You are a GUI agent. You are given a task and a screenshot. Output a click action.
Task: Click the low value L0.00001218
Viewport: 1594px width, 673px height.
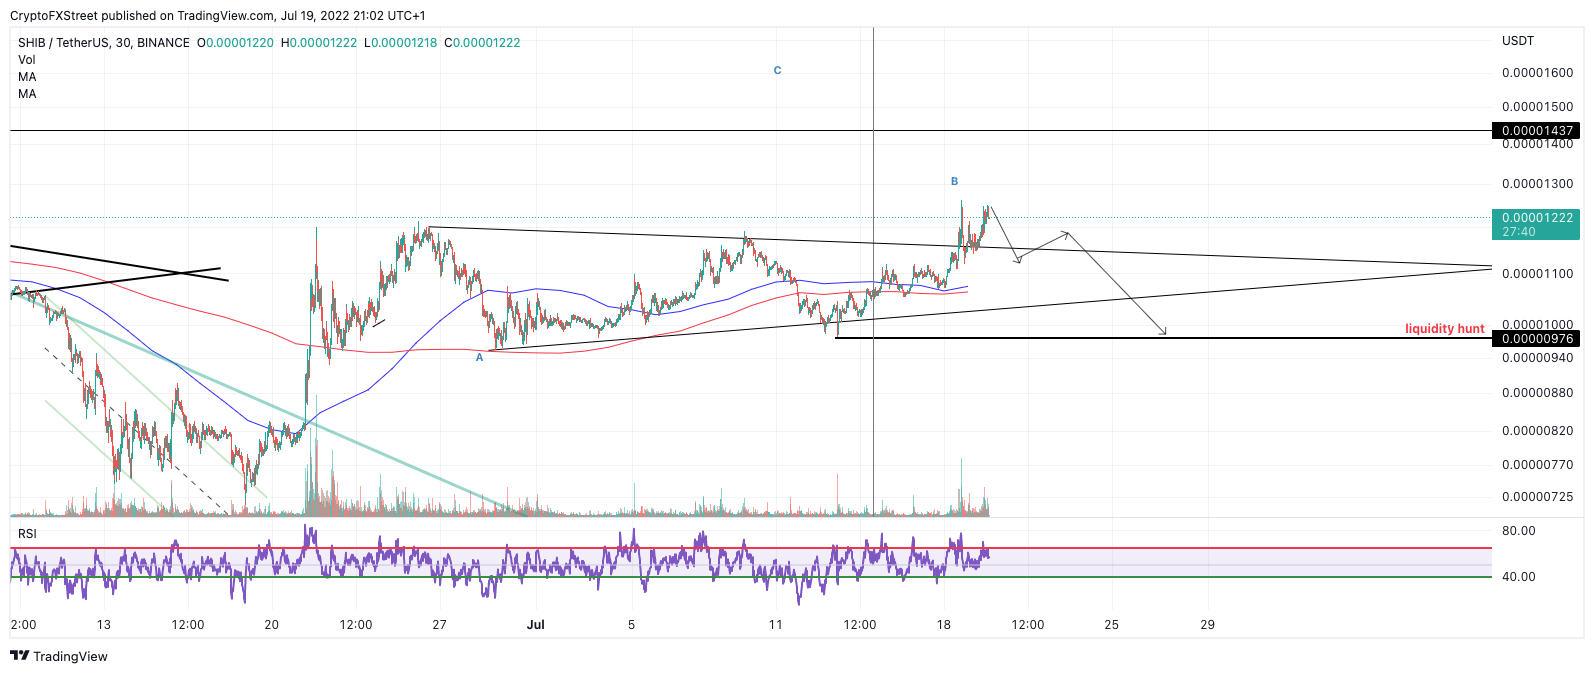click(x=400, y=42)
